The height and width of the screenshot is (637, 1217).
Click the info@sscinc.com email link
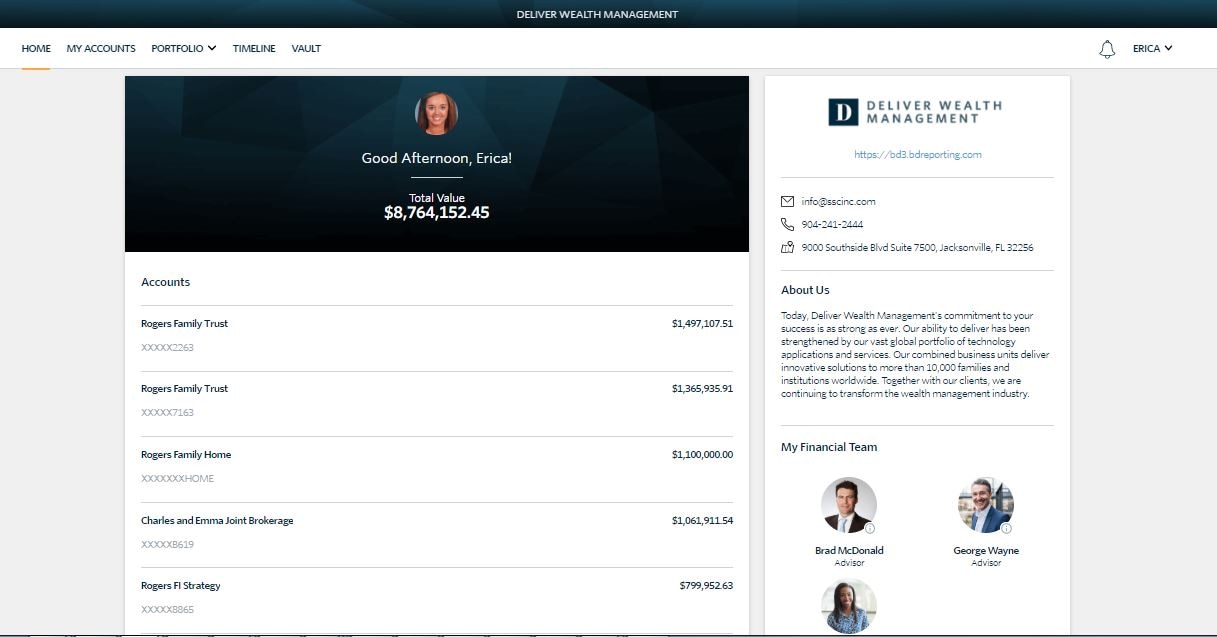(838, 201)
